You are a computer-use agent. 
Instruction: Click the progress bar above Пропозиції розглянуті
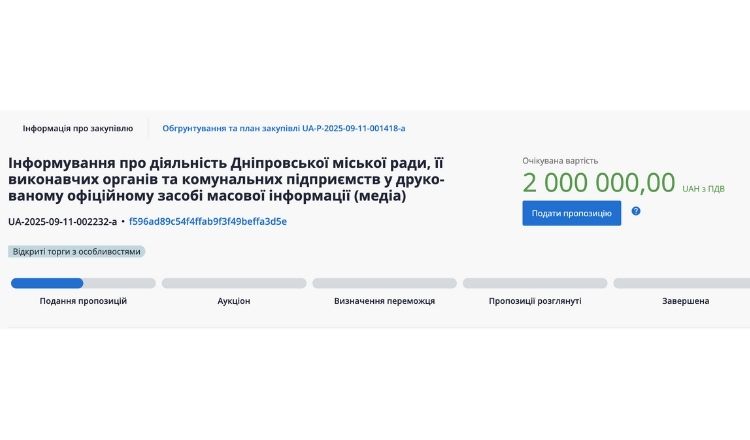535,283
